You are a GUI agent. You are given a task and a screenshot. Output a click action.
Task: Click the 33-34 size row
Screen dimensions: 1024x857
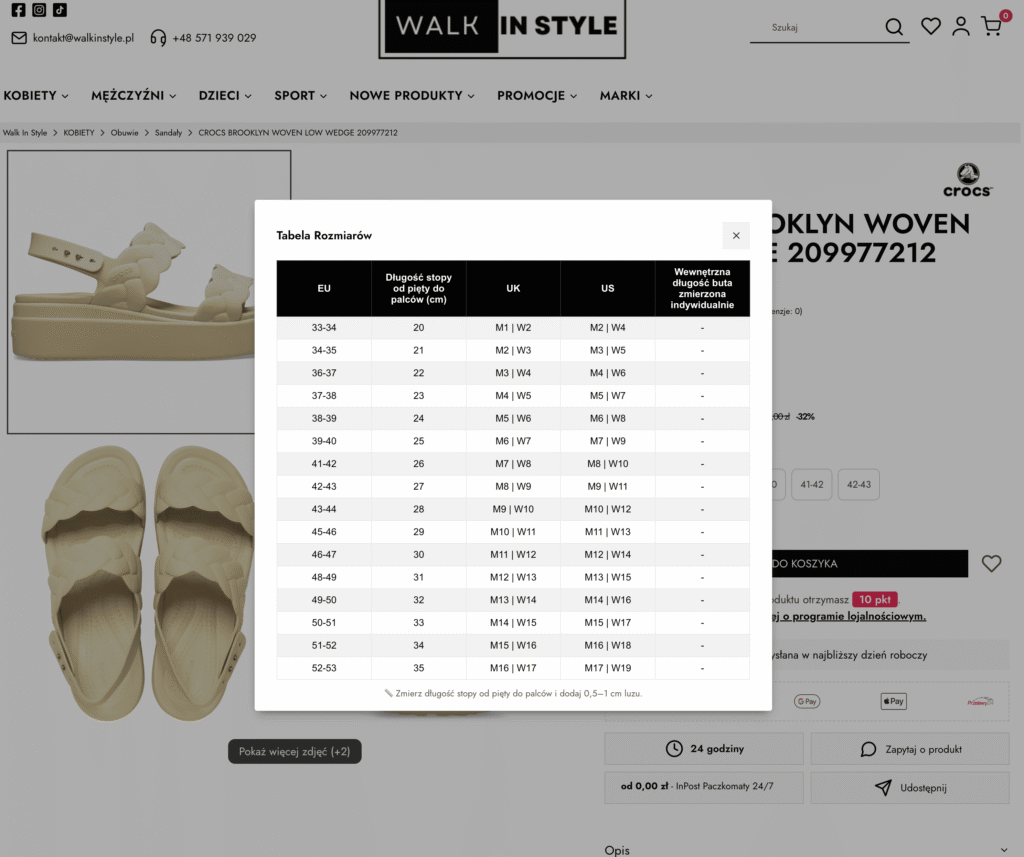(x=513, y=327)
